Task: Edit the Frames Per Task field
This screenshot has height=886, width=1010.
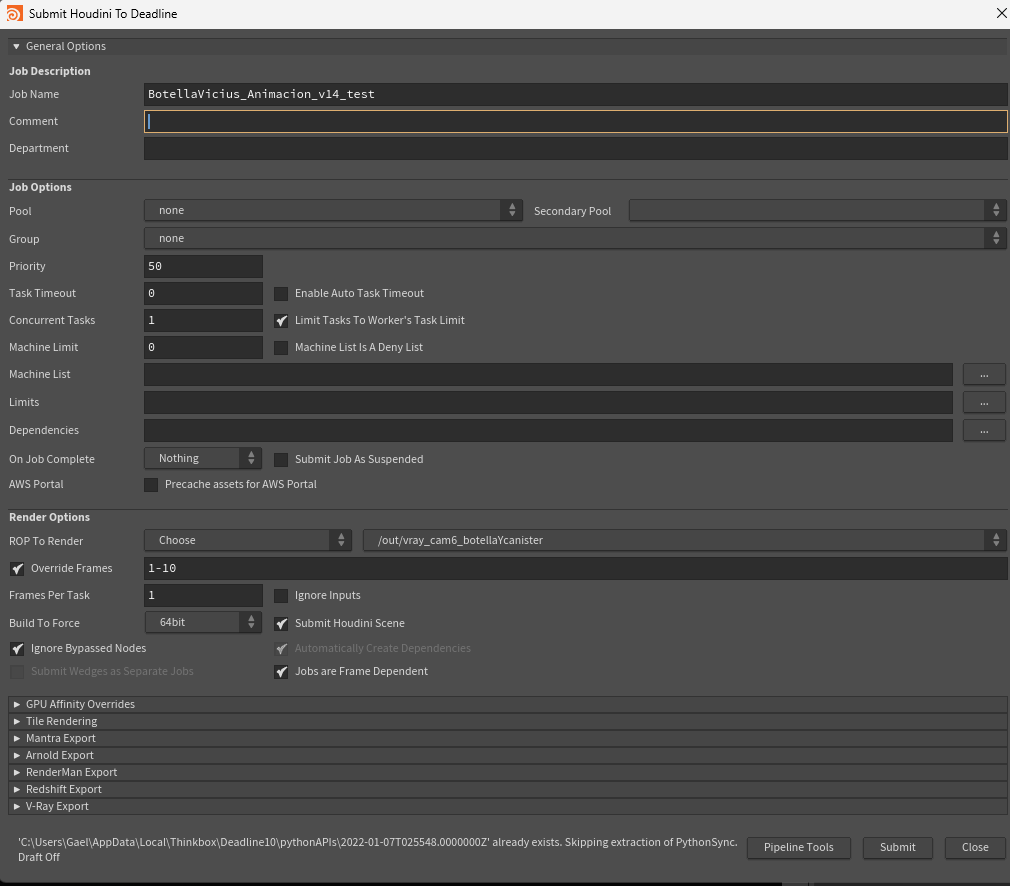Action: (203, 595)
